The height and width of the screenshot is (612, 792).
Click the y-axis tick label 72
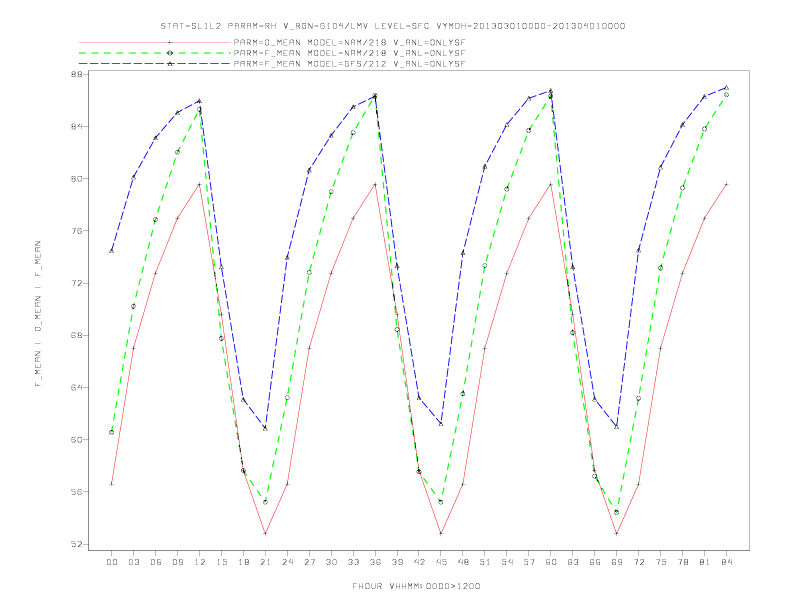point(78,283)
